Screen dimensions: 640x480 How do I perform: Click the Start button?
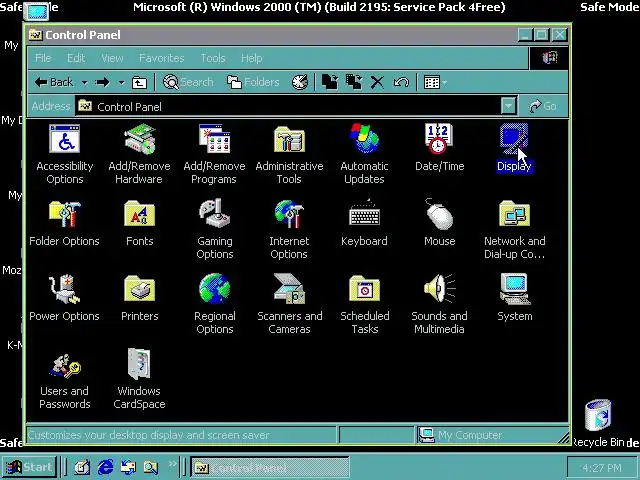pyautogui.click(x=29, y=467)
